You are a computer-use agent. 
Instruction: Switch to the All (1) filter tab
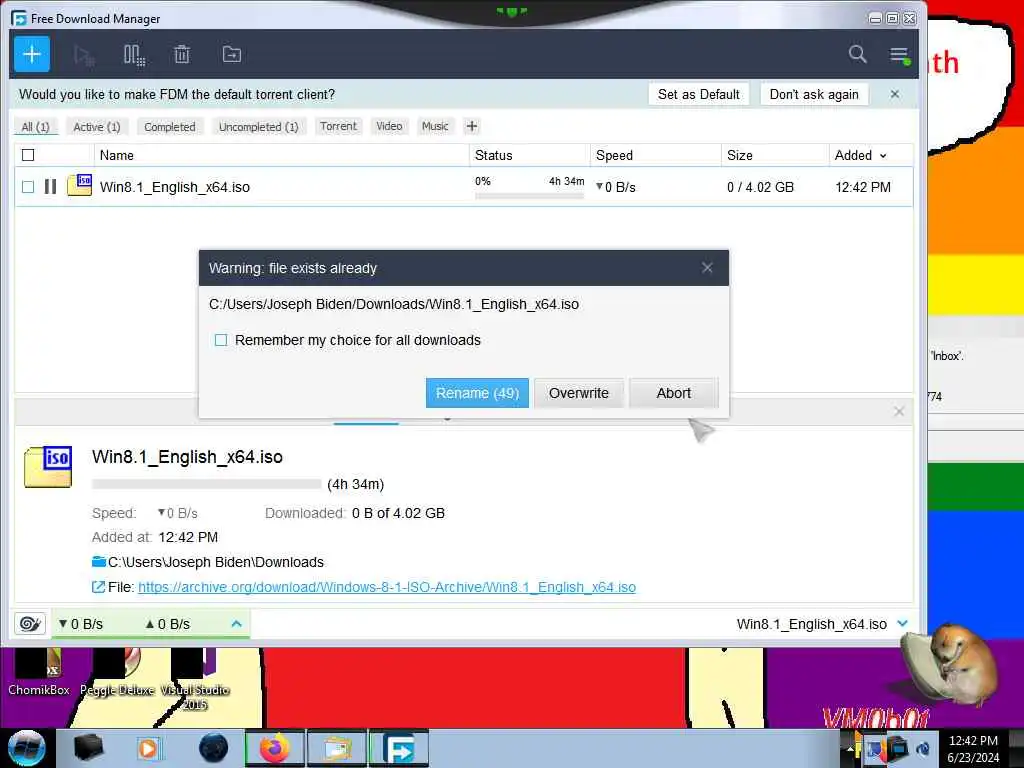(35, 127)
